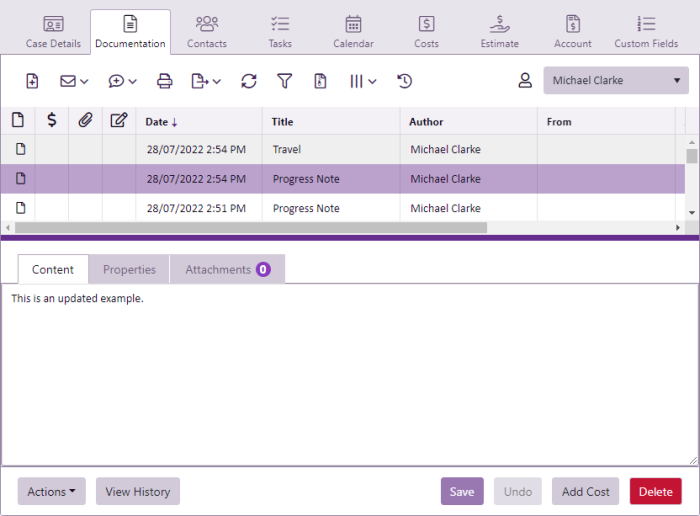Open the Michael Clarke user dropdown
Viewport: 700px width, 516px height.
[x=616, y=81]
